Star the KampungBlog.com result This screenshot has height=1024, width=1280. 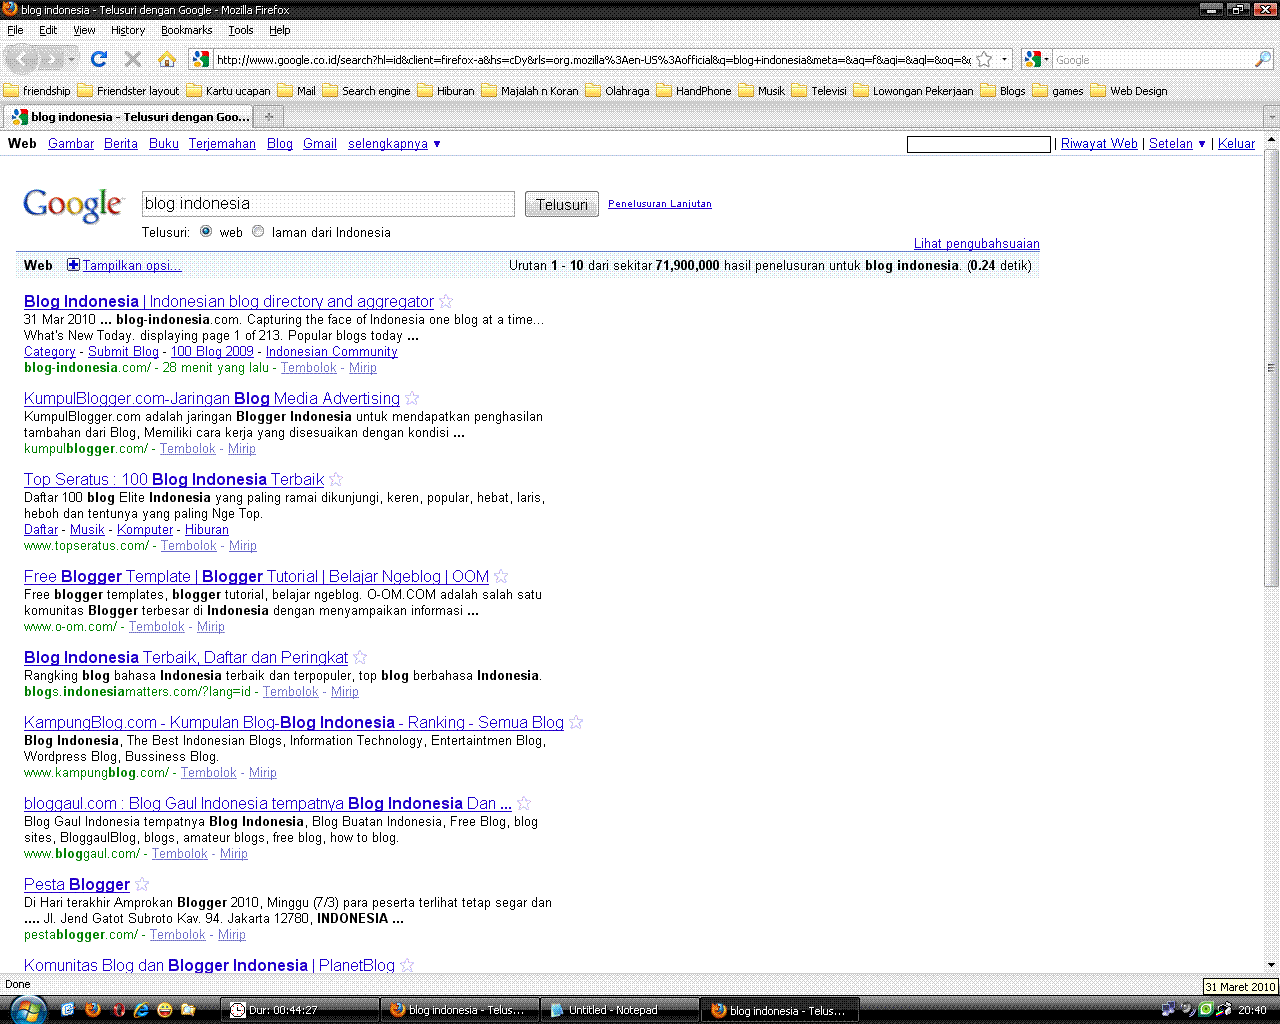pos(576,722)
